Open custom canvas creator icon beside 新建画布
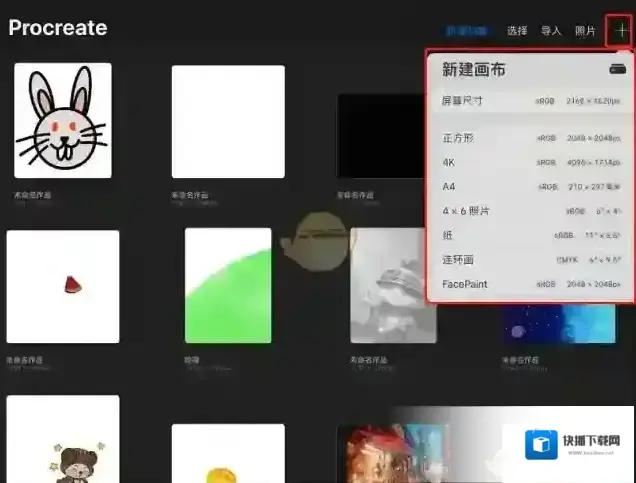 617,70
